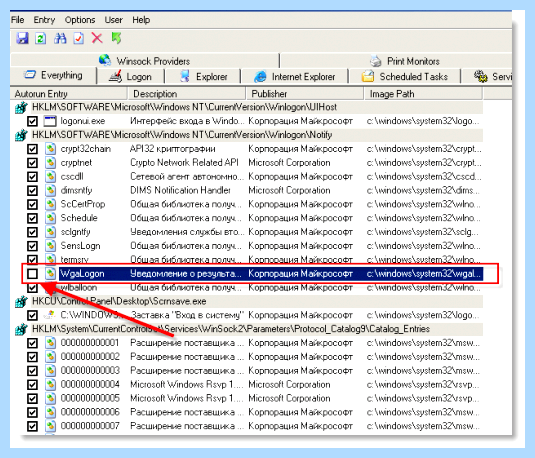Image resolution: width=535 pixels, height=458 pixels.
Task: Select the 000000000003 entry name
Action: coord(90,371)
